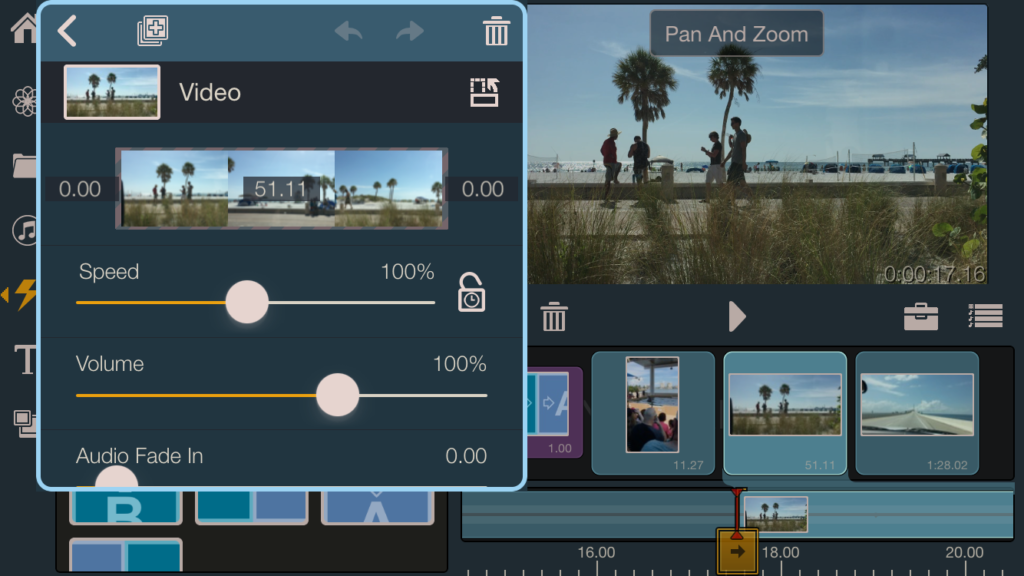Undo the last edit with the left arrow

[x=347, y=31]
